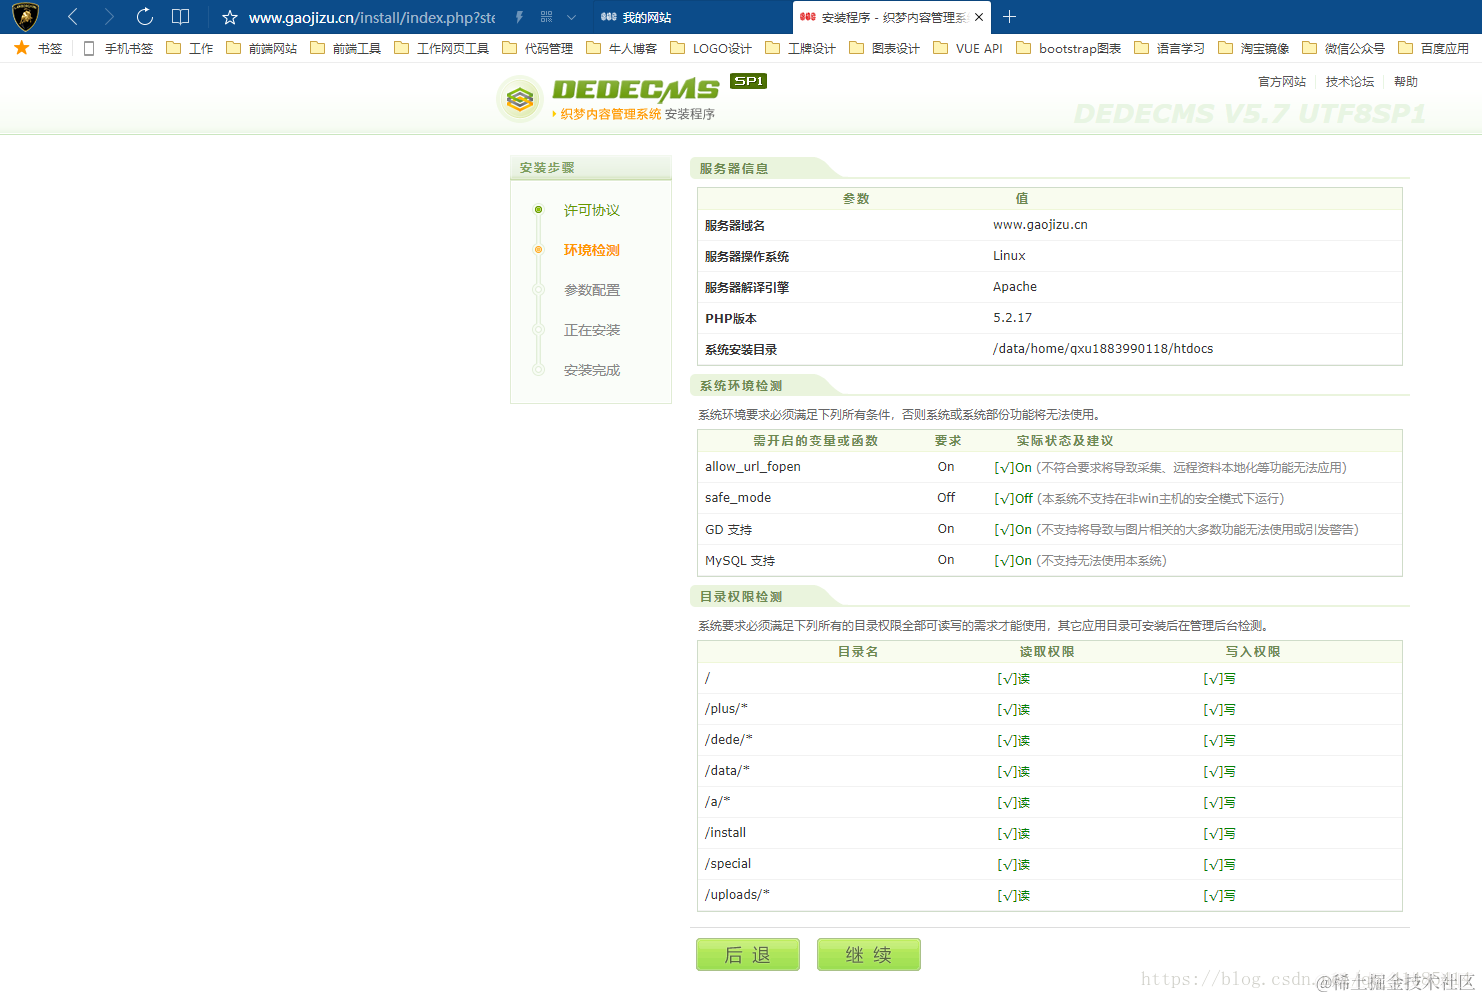This screenshot has width=1482, height=999.
Task: Open the 前端工具 bookmark folder
Action: 346,48
